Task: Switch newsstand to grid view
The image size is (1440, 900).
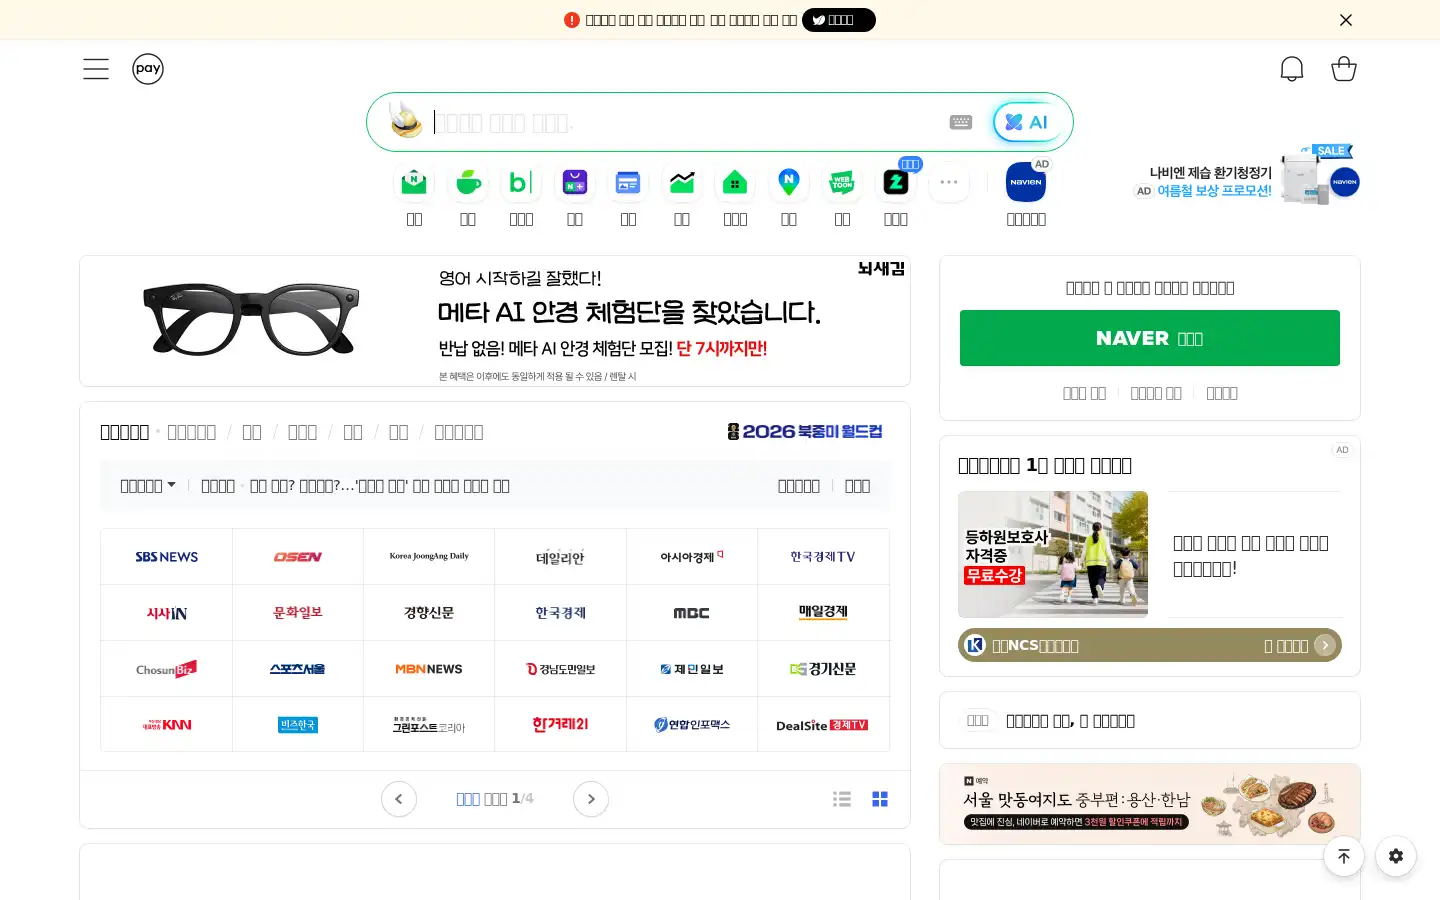Action: click(x=880, y=799)
